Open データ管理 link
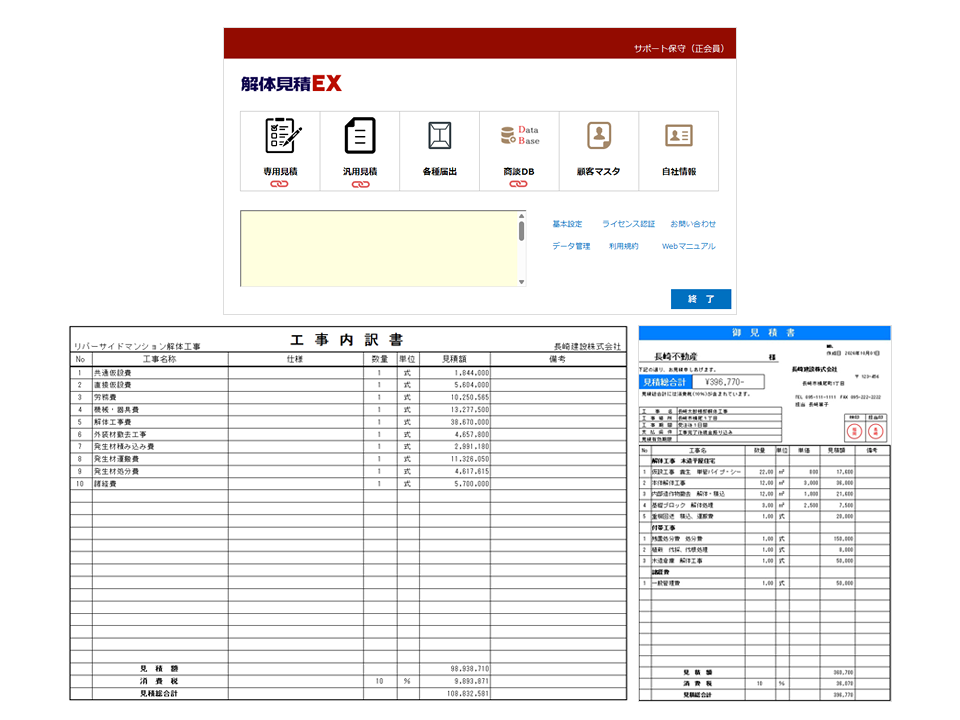Image resolution: width=960 pixels, height=720 pixels. 571,246
